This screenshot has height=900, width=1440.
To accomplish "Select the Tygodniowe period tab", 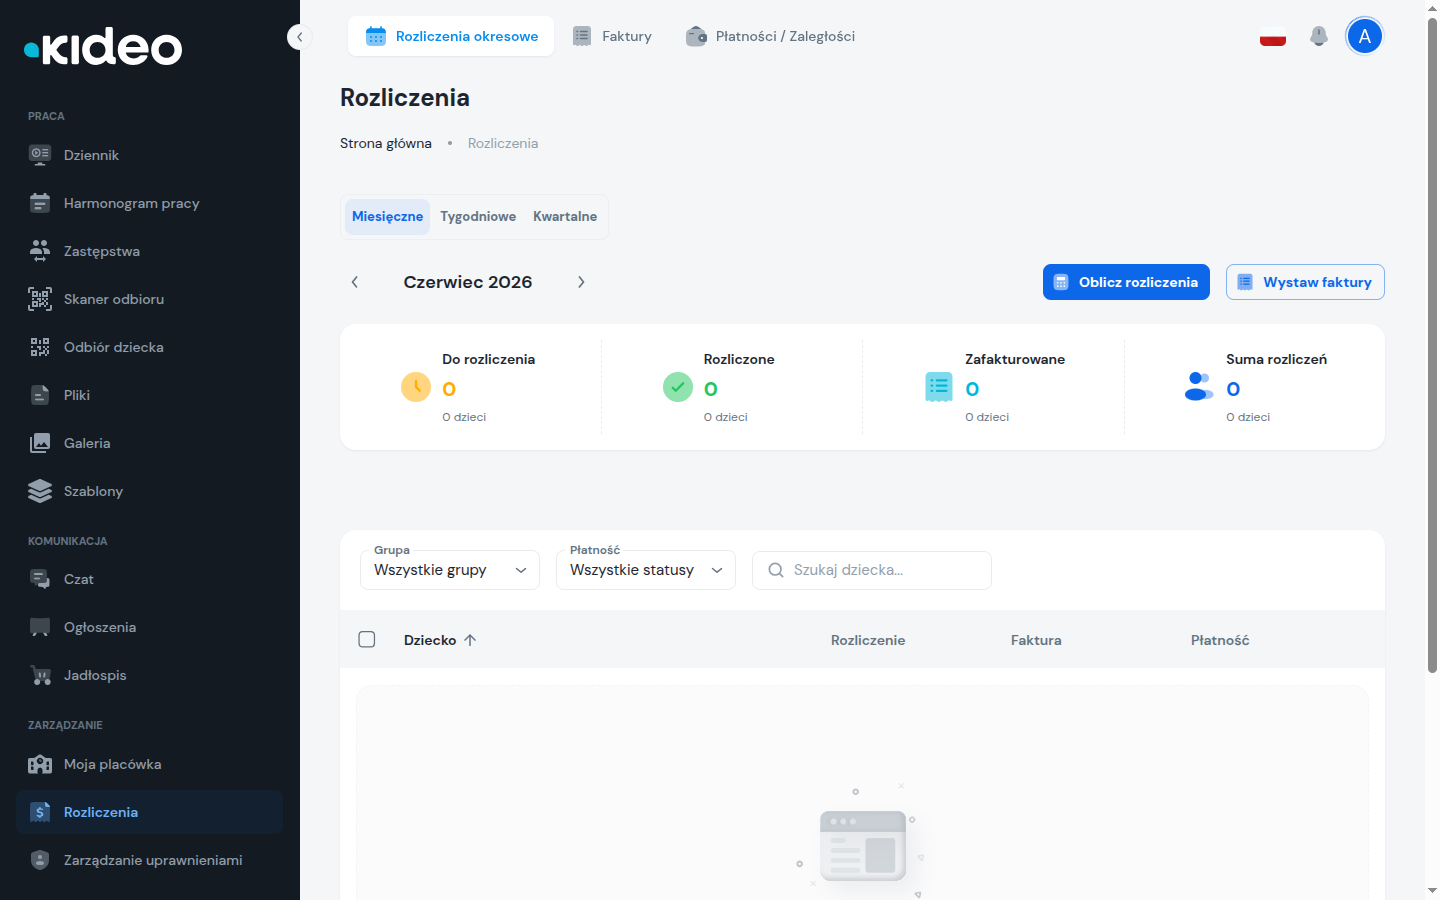I will 478,216.
